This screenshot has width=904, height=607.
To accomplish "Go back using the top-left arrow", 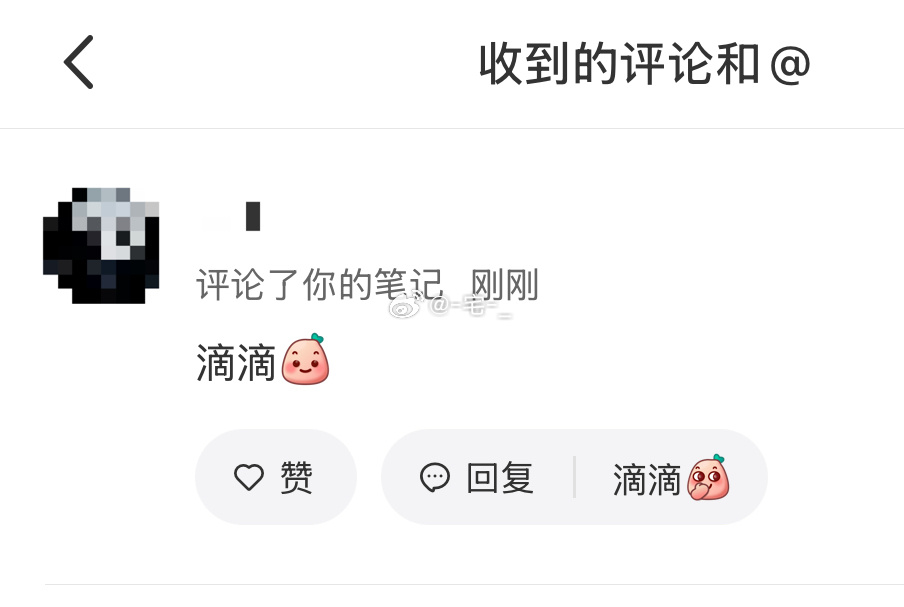I will (78, 62).
